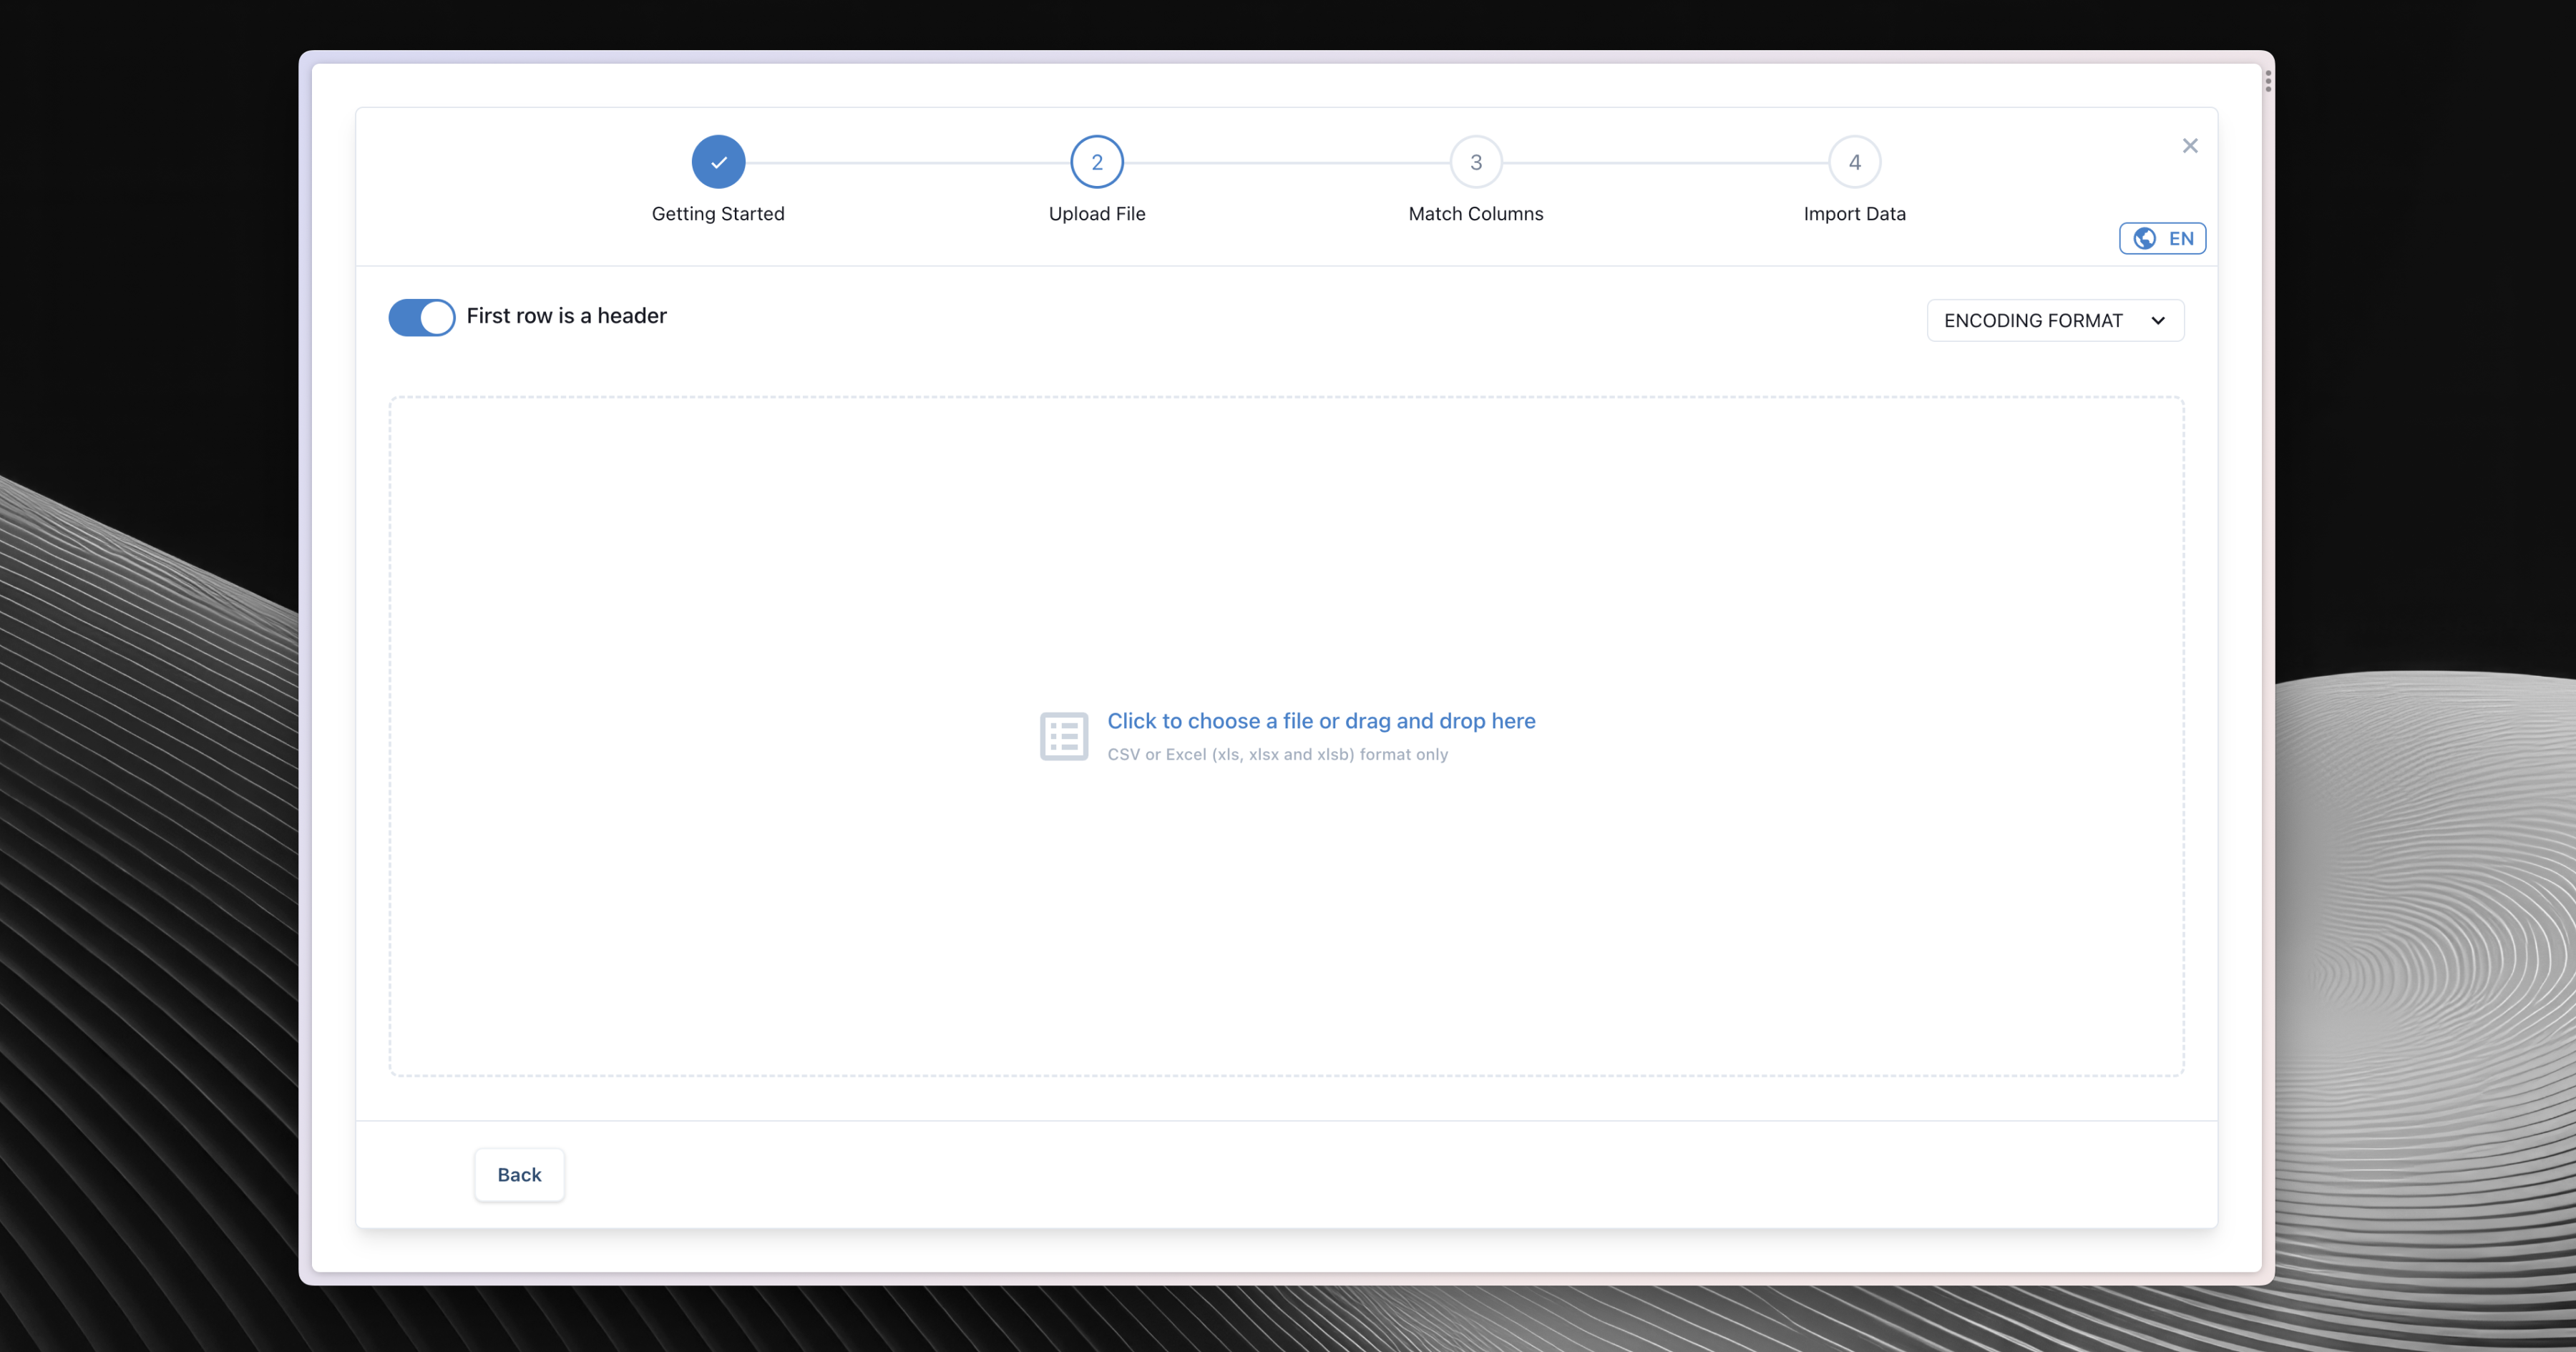2576x1352 pixels.
Task: Click "Click to choose a file" link
Action: pos(1320,721)
